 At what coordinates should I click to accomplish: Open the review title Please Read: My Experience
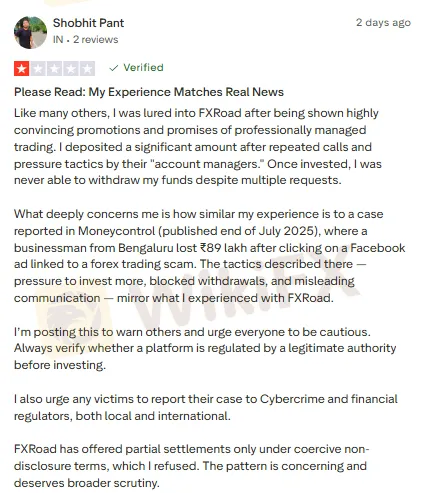[149, 92]
